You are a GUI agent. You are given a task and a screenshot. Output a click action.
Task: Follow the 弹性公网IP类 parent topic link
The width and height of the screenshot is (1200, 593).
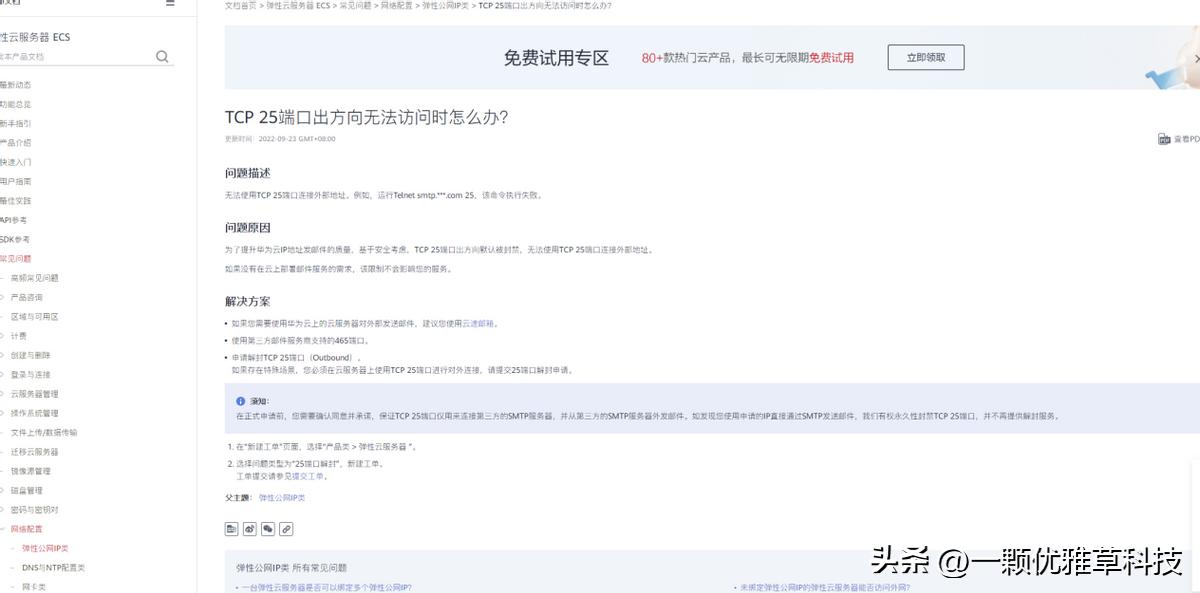coord(282,496)
